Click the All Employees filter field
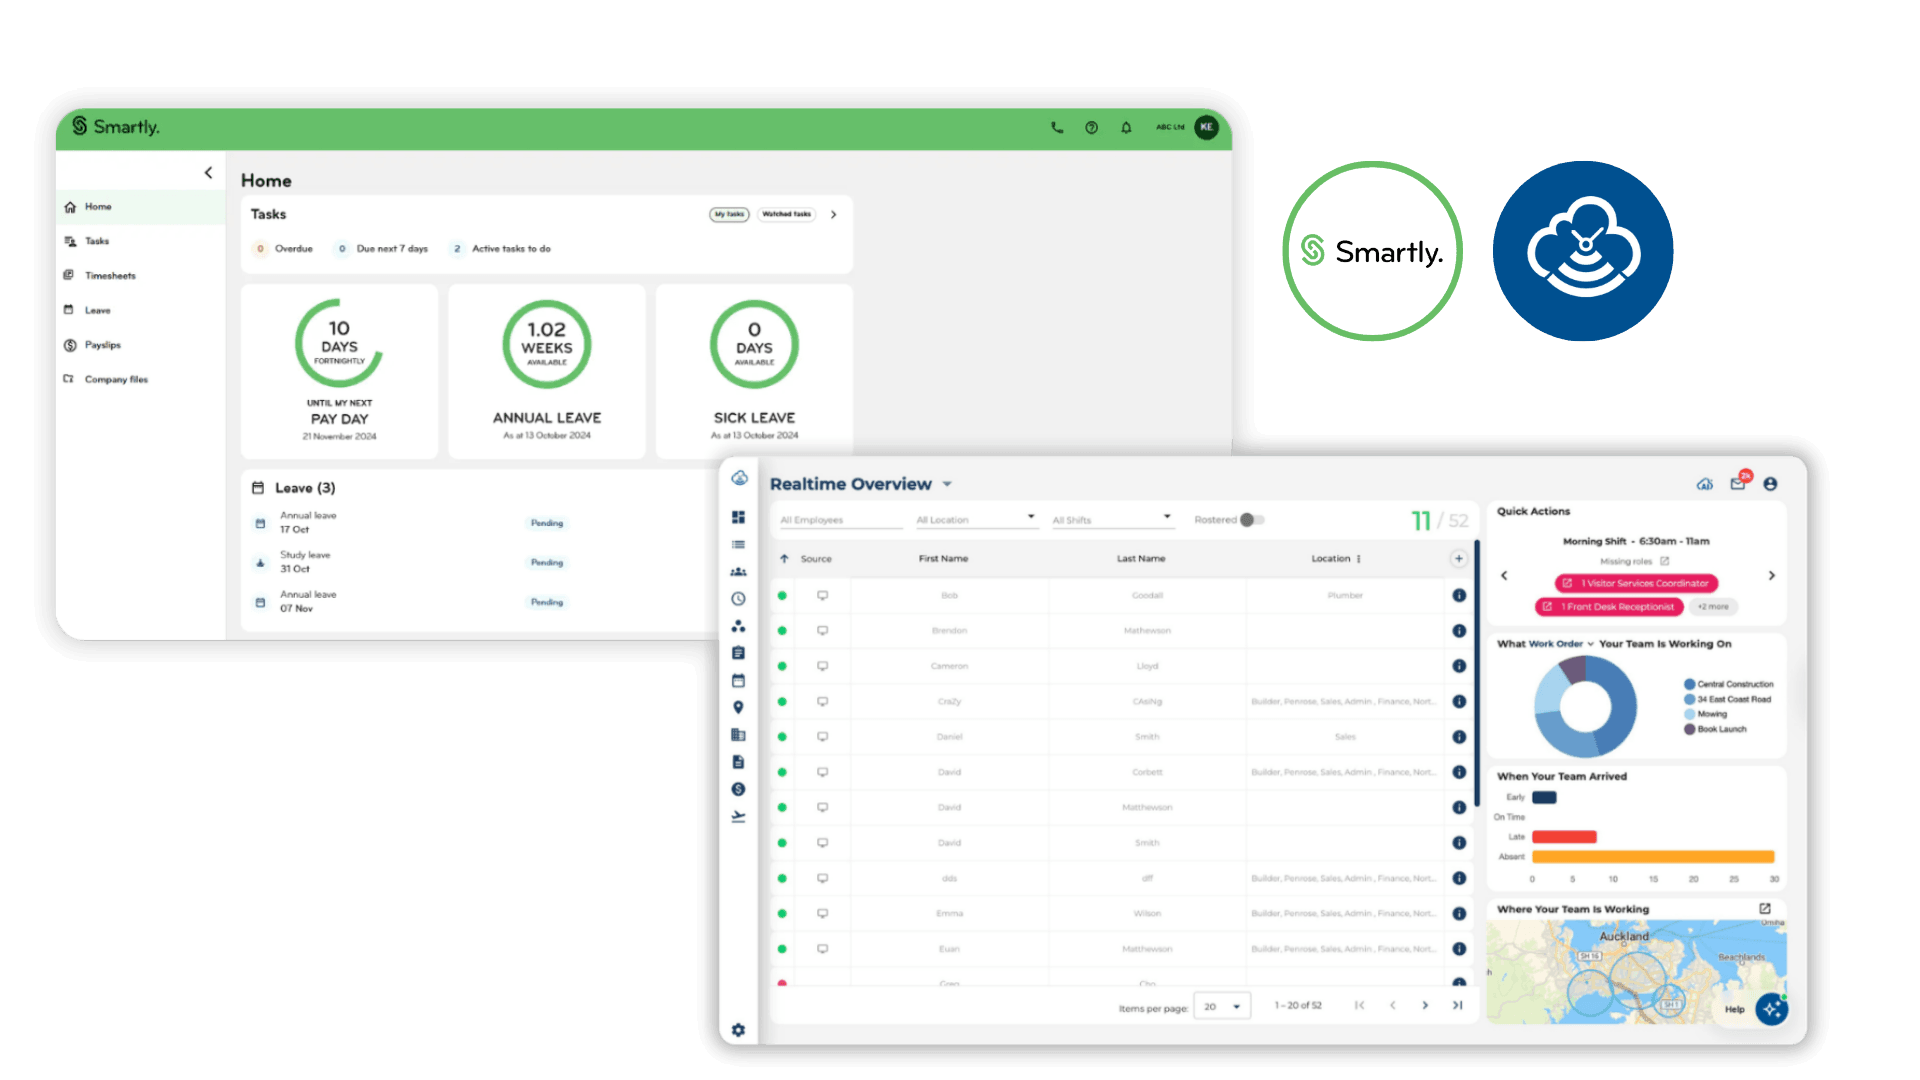 841,520
